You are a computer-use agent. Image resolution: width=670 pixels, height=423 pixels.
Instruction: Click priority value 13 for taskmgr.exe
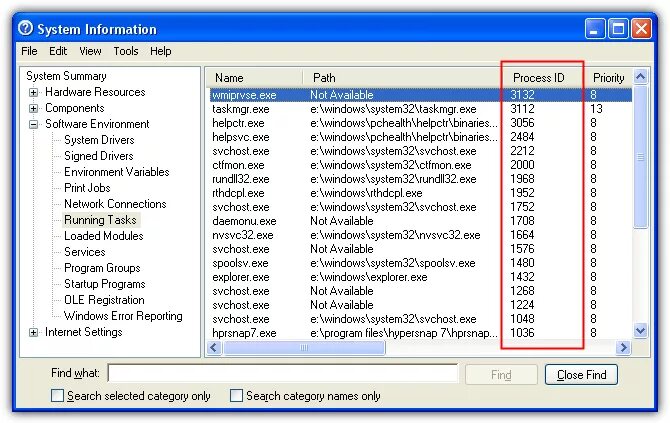pyautogui.click(x=597, y=109)
